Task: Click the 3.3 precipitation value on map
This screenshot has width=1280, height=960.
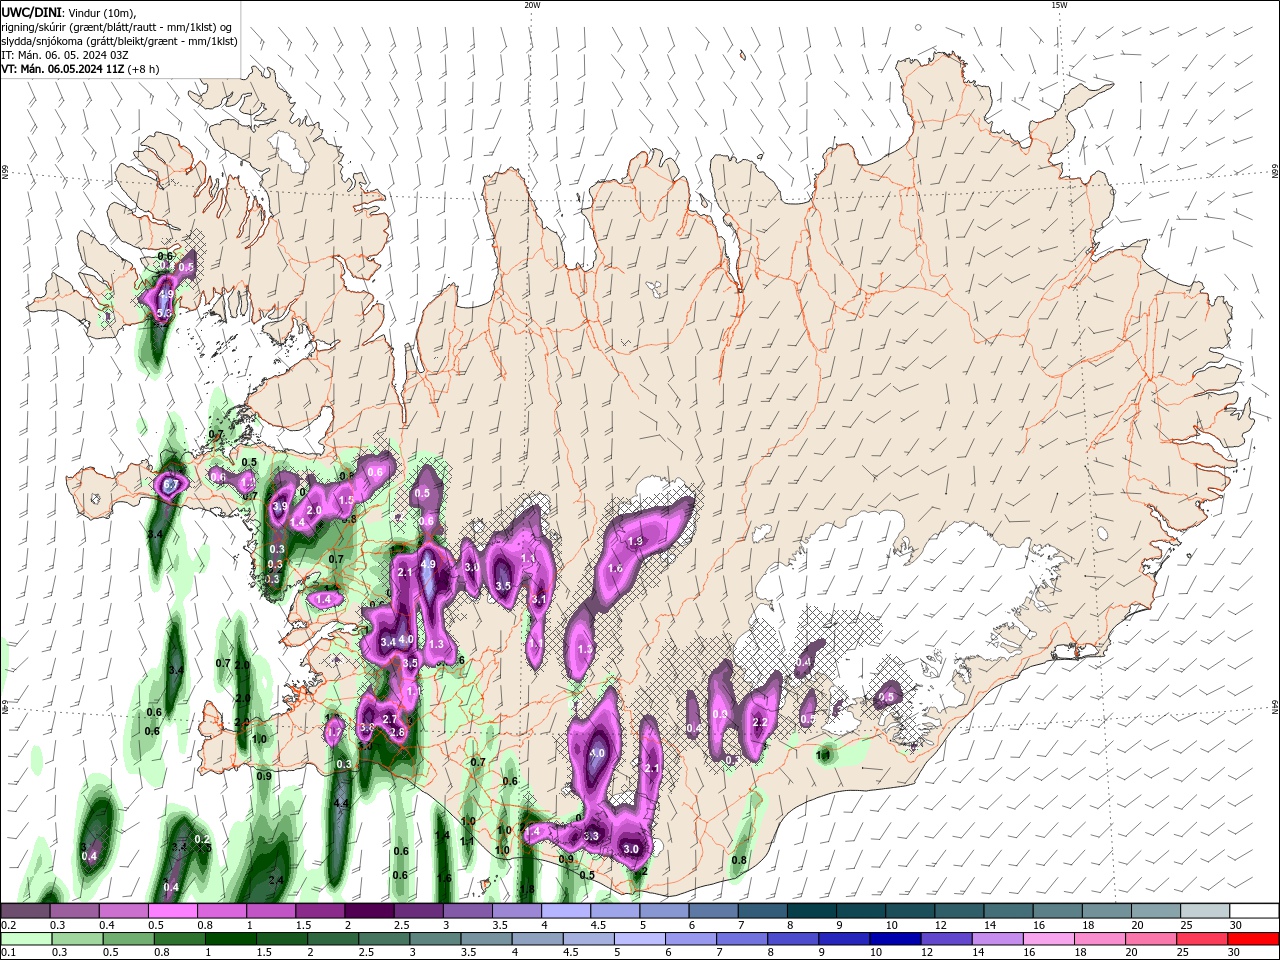Action: [x=591, y=836]
